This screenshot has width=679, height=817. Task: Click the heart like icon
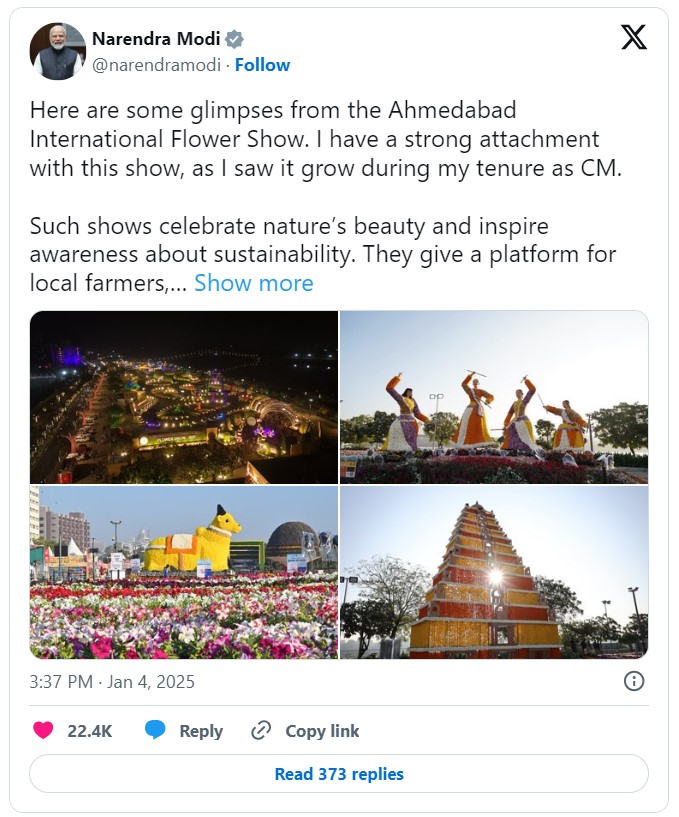(x=43, y=731)
